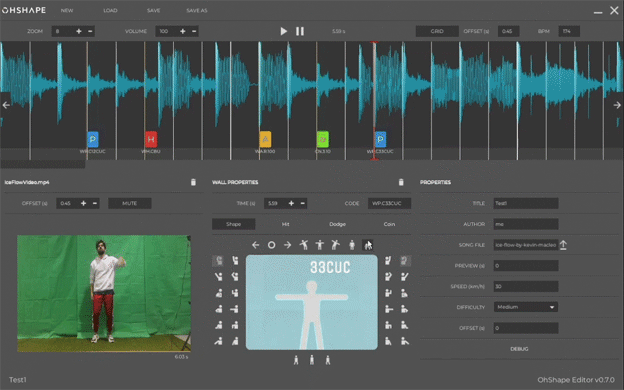This screenshot has width=624, height=390.
Task: Move wall shape right with right arrow
Action: point(287,245)
